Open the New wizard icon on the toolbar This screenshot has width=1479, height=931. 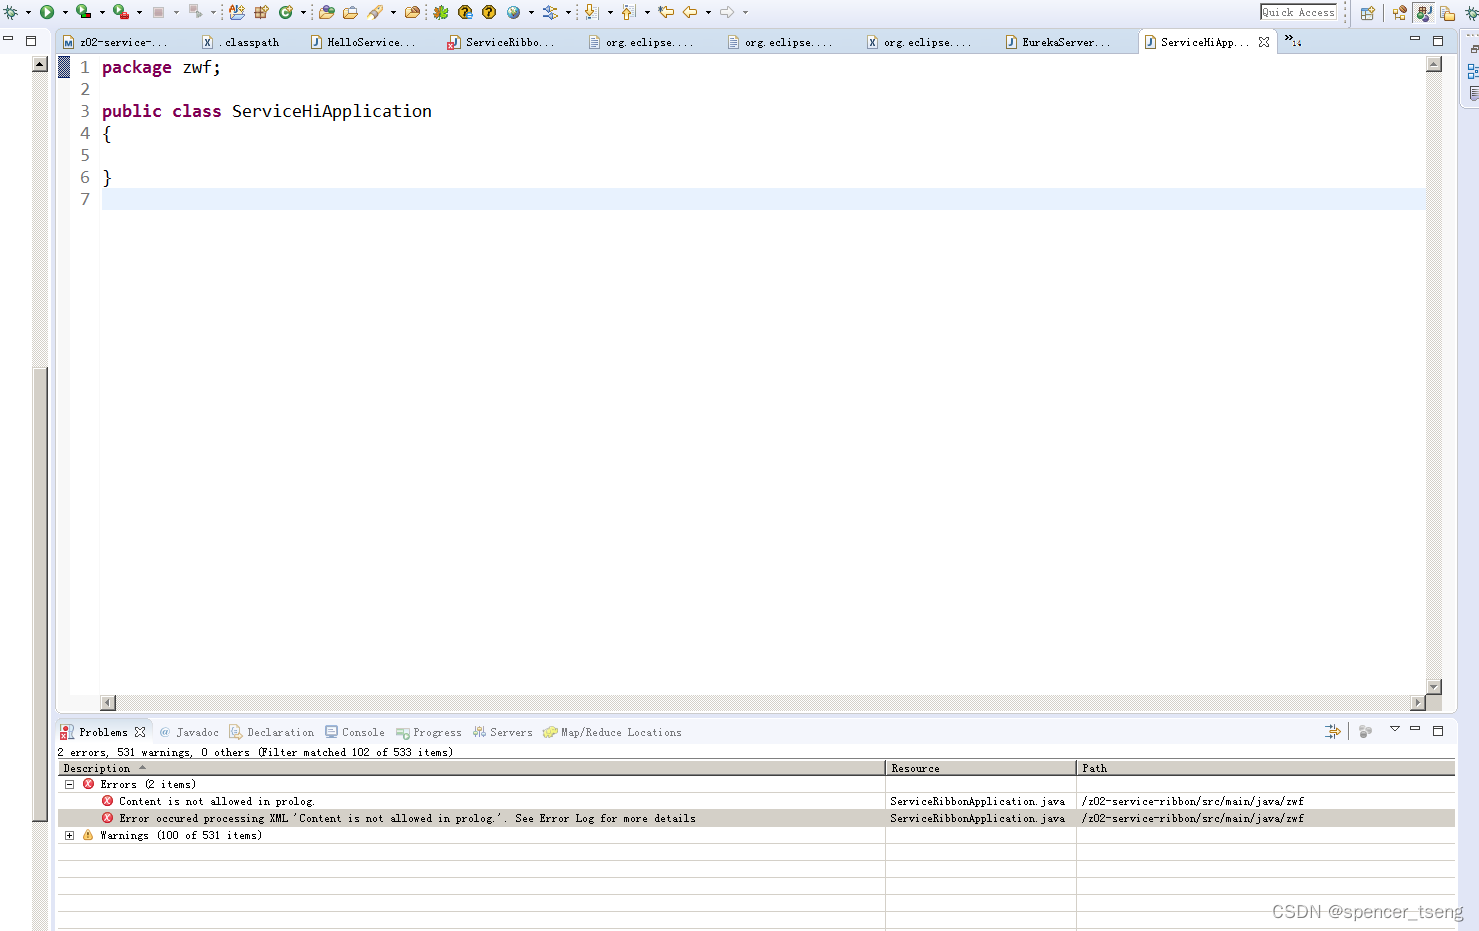coord(236,11)
